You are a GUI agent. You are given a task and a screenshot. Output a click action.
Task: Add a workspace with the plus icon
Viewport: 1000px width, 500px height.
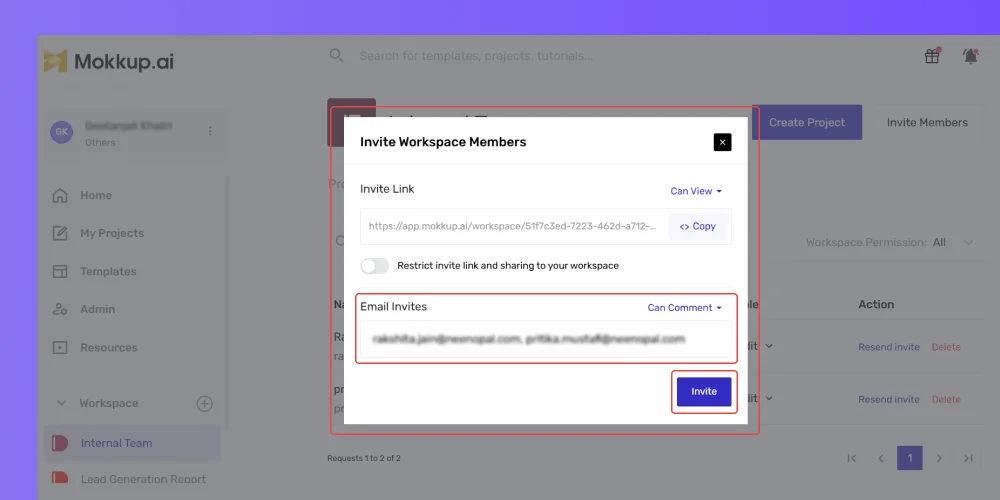204,403
